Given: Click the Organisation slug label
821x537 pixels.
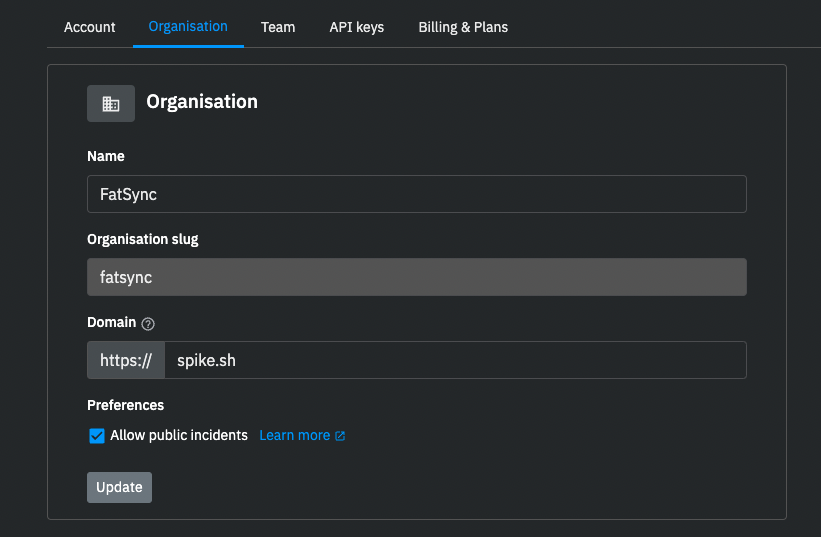Looking at the screenshot, I should [142, 239].
